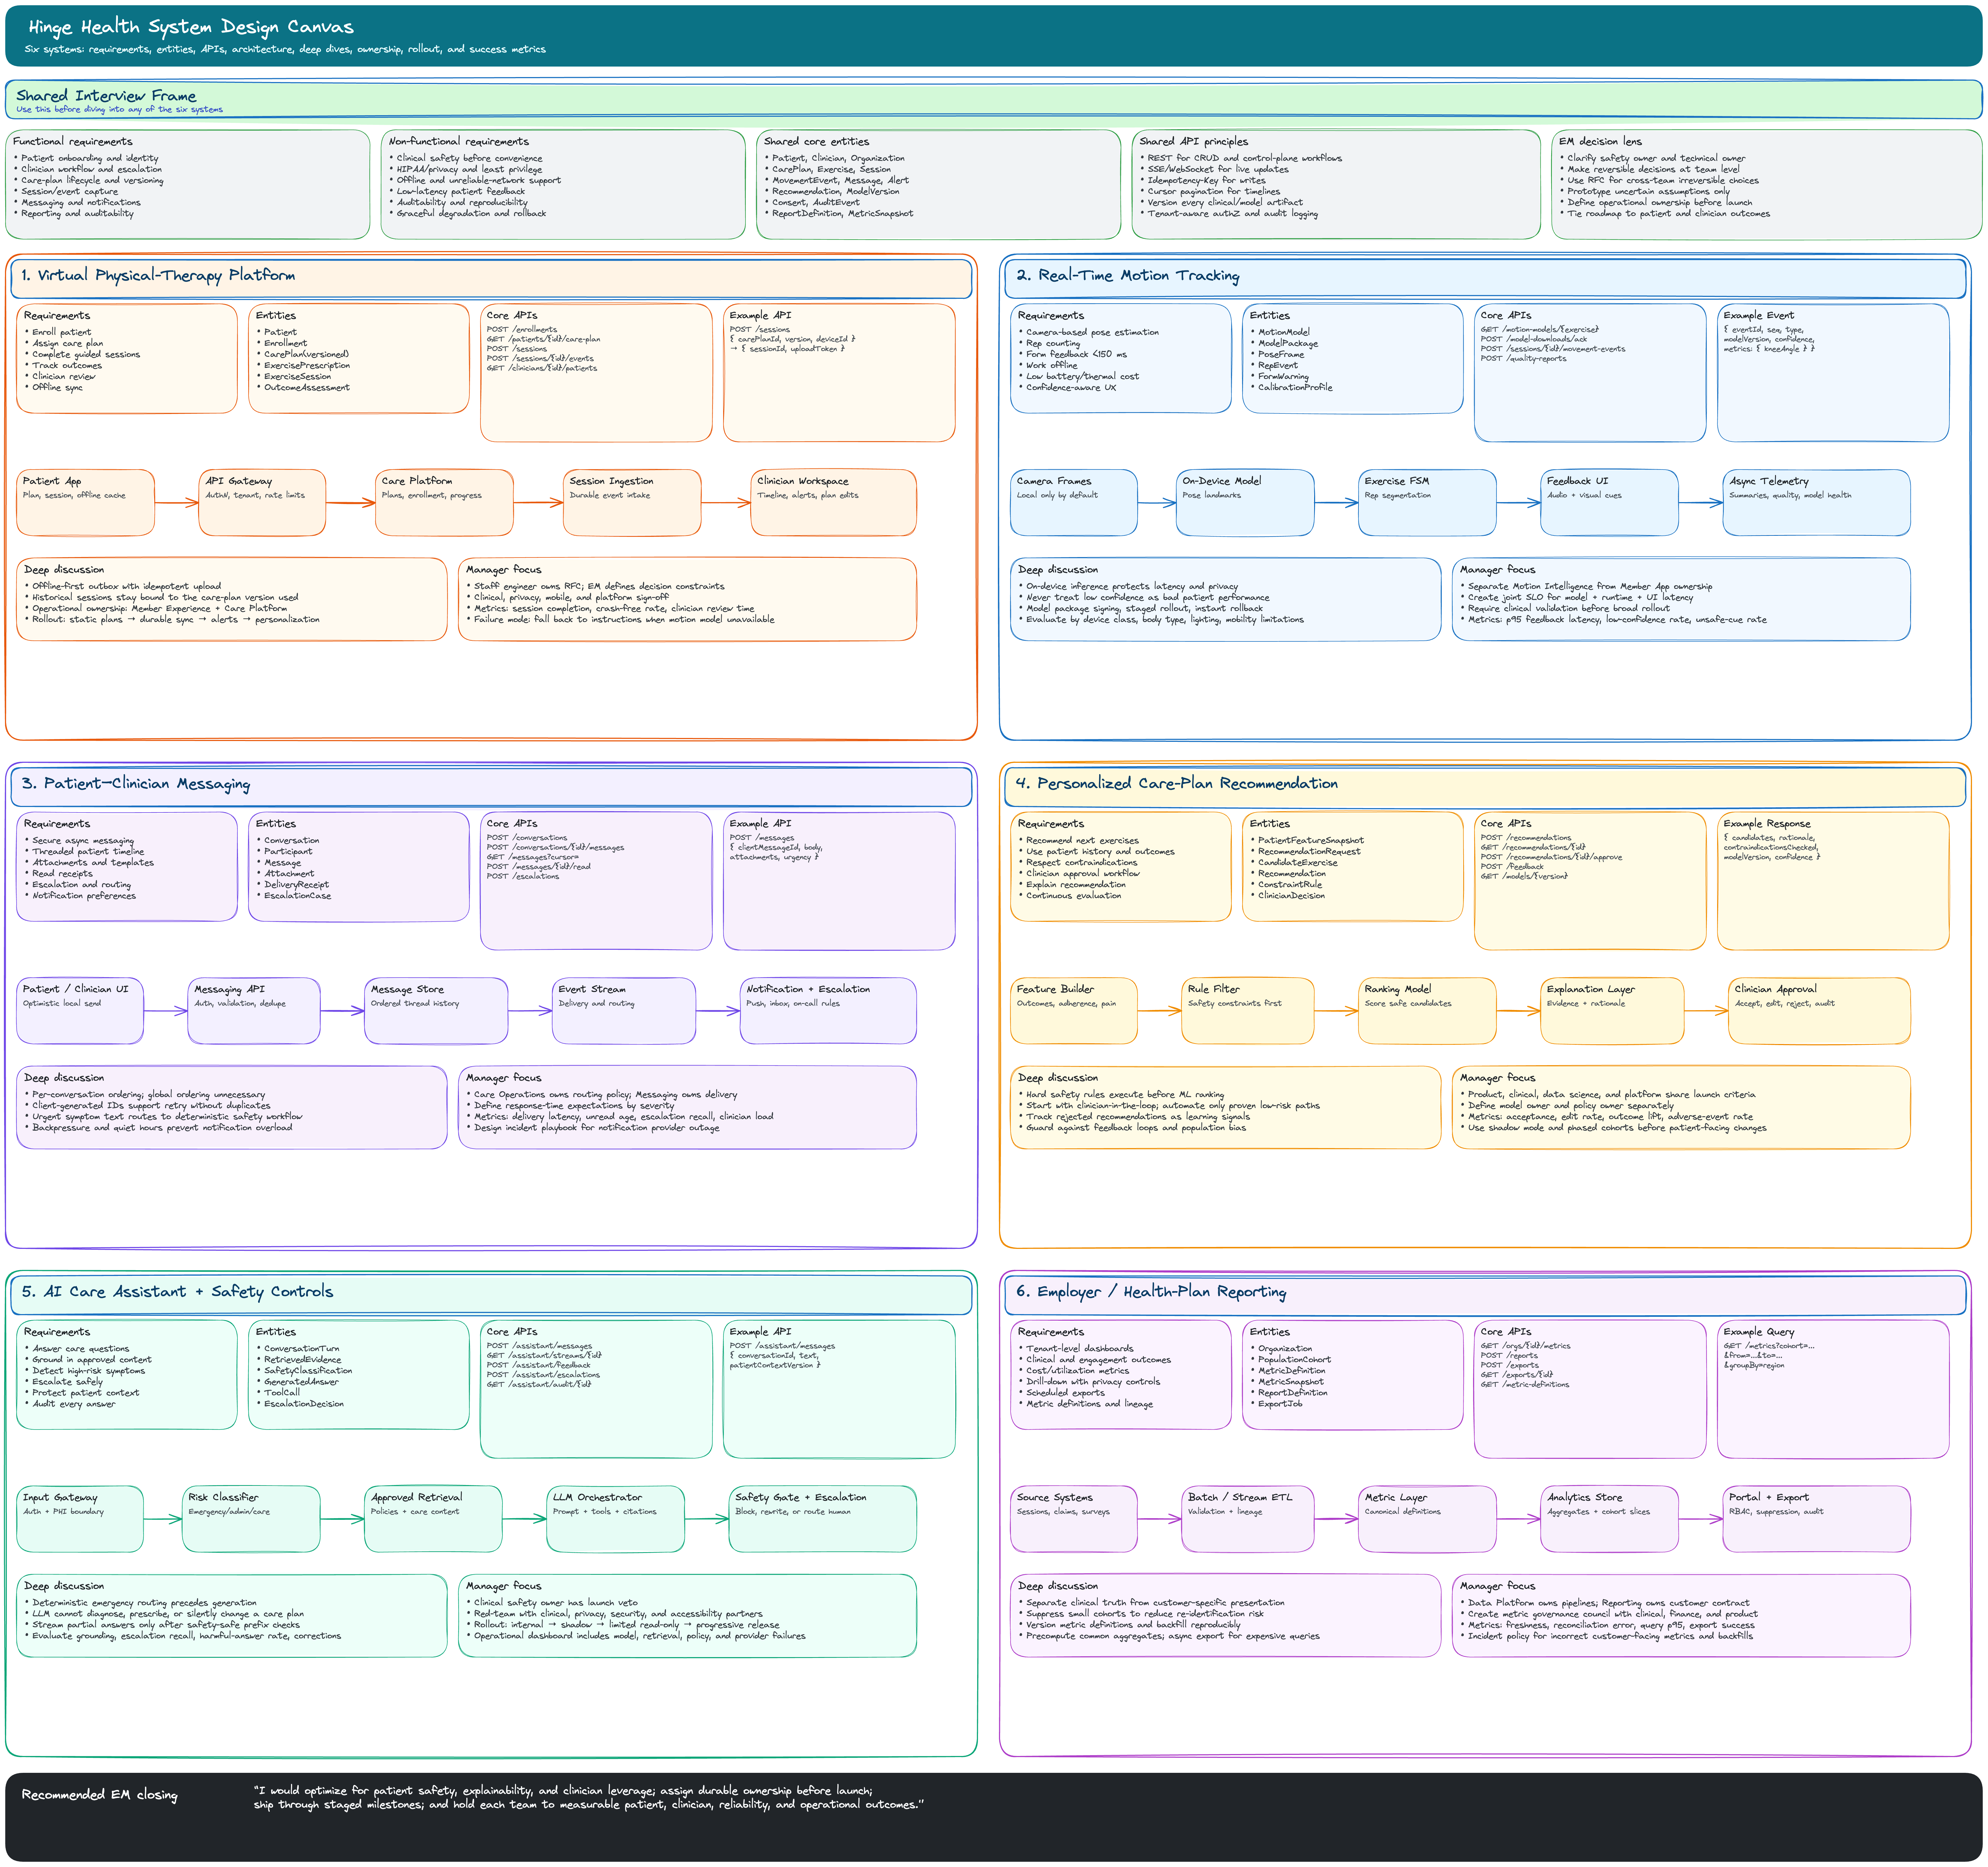Select the "Ranking Model" box
The width and height of the screenshot is (1988, 1867).
(1427, 1011)
